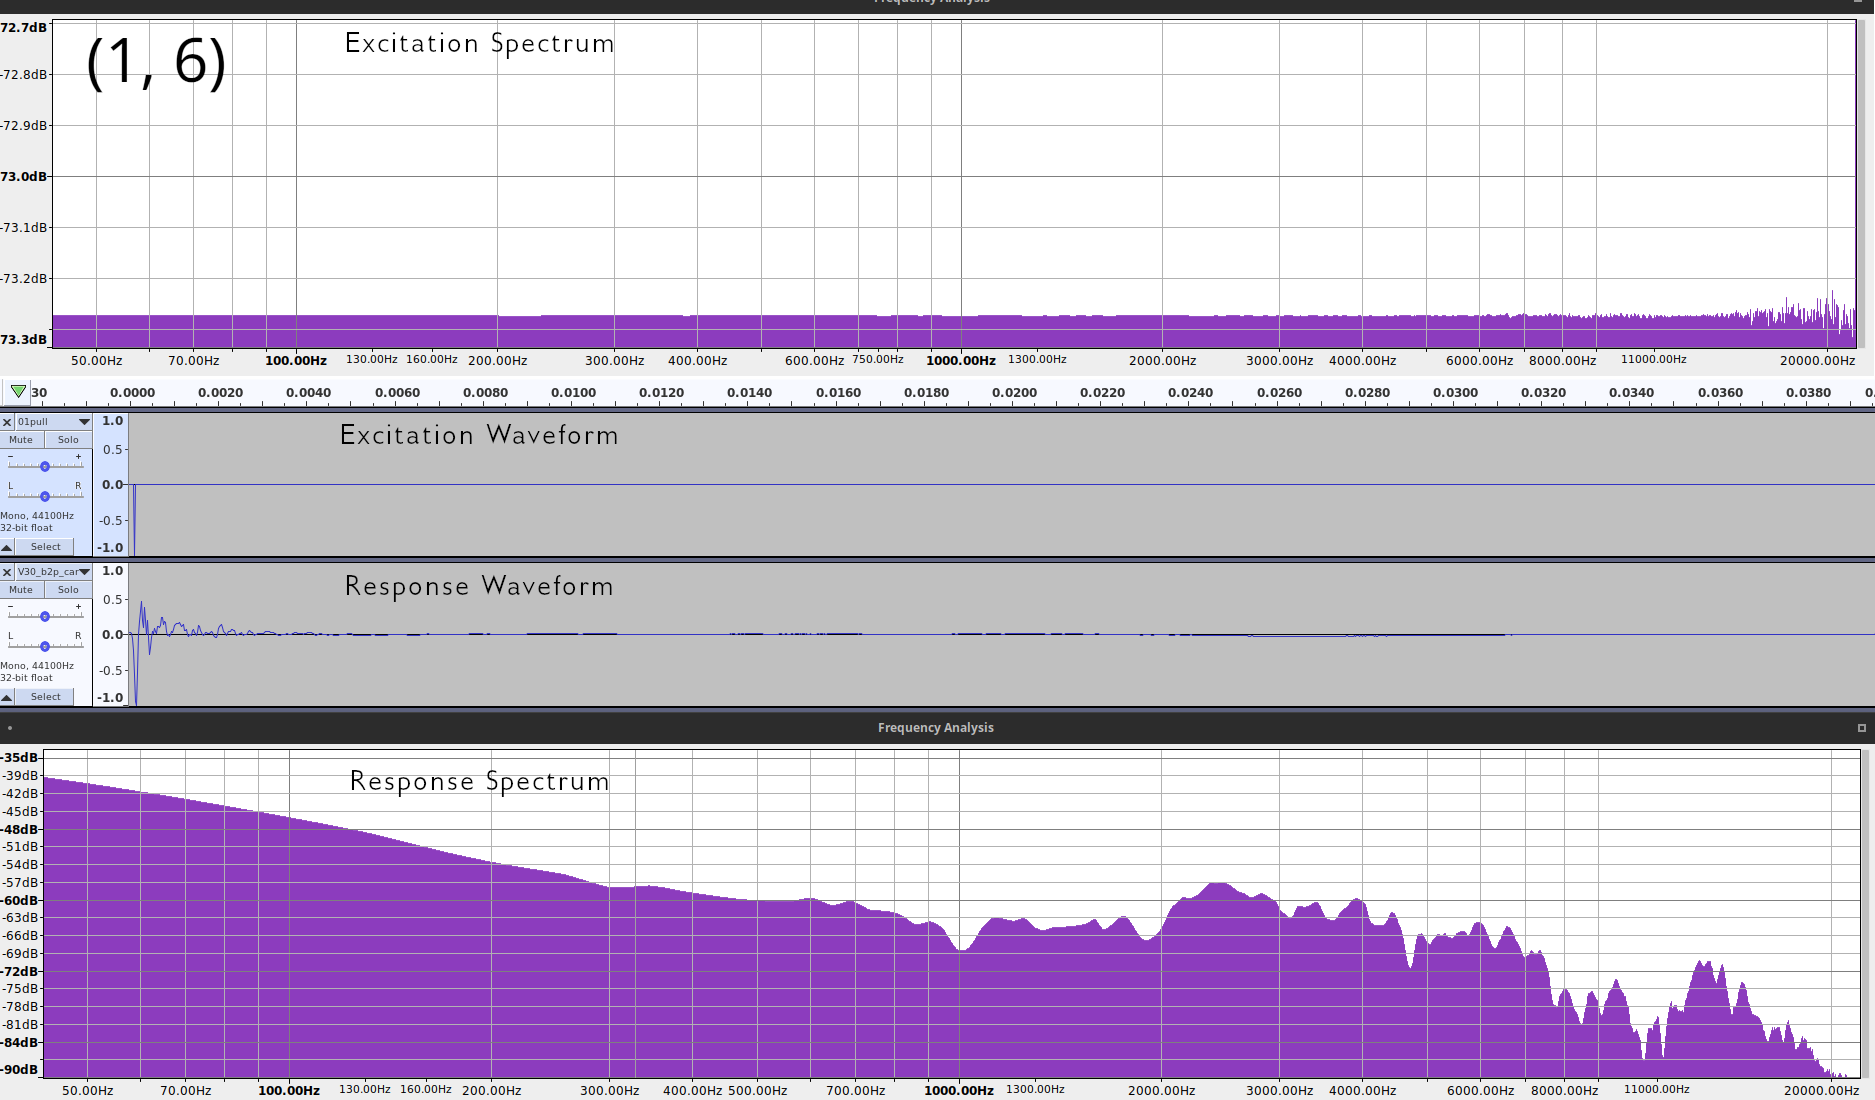The width and height of the screenshot is (1875, 1100).
Task: Click the -73.2dB level axis label
Action: [24, 278]
